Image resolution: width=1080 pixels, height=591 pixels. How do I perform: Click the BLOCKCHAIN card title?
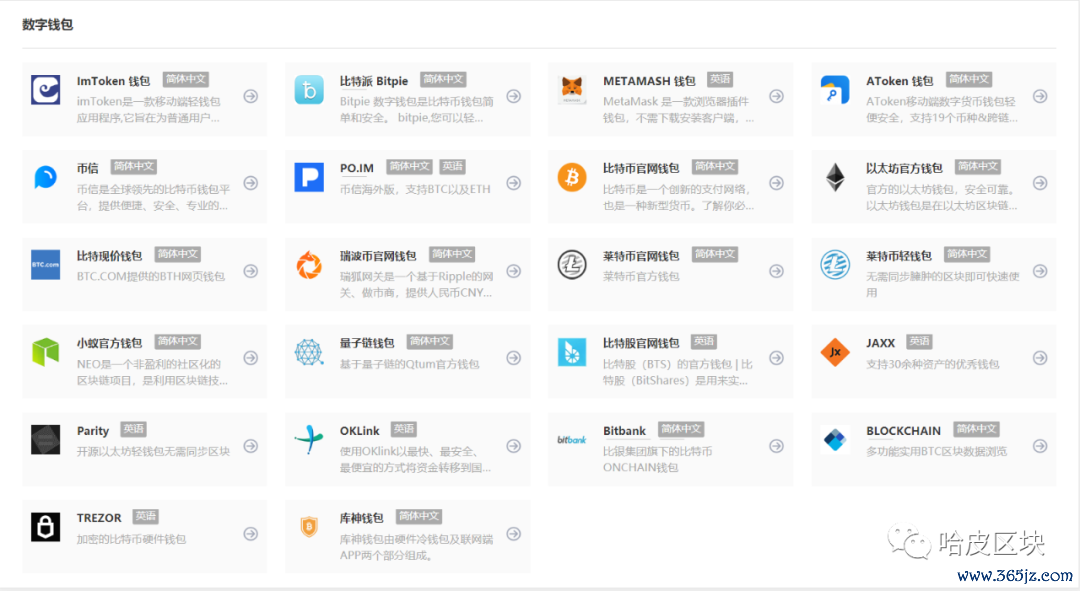click(904, 431)
